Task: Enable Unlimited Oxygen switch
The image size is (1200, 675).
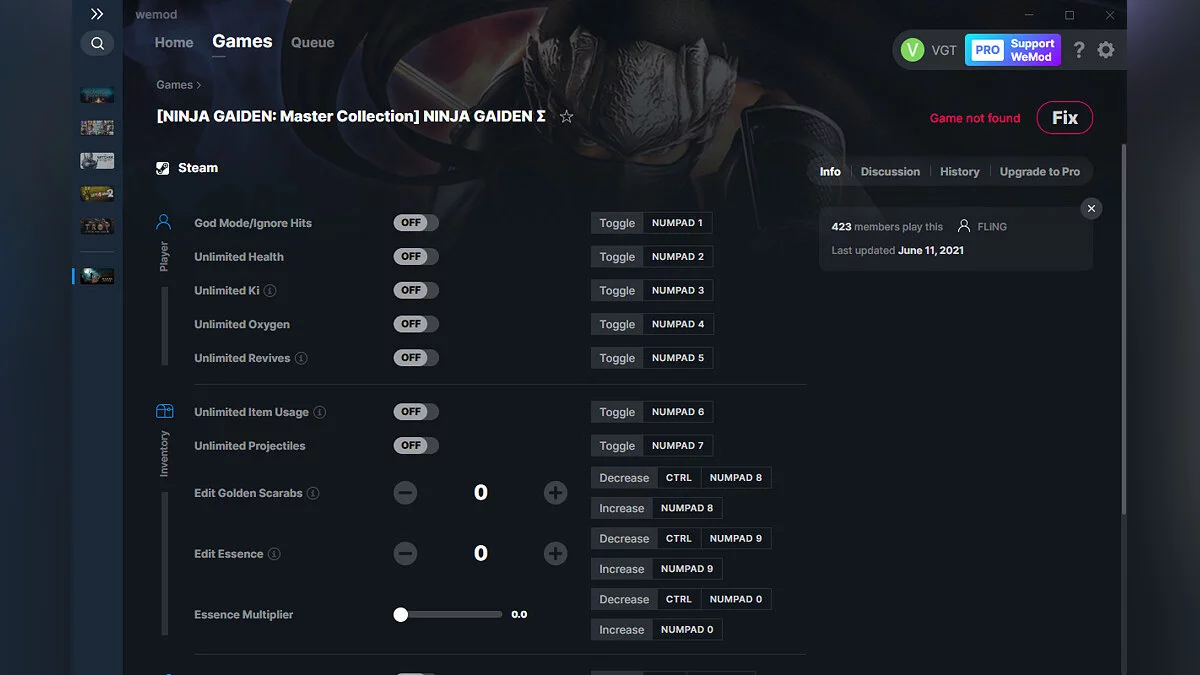Action: pyautogui.click(x=416, y=324)
